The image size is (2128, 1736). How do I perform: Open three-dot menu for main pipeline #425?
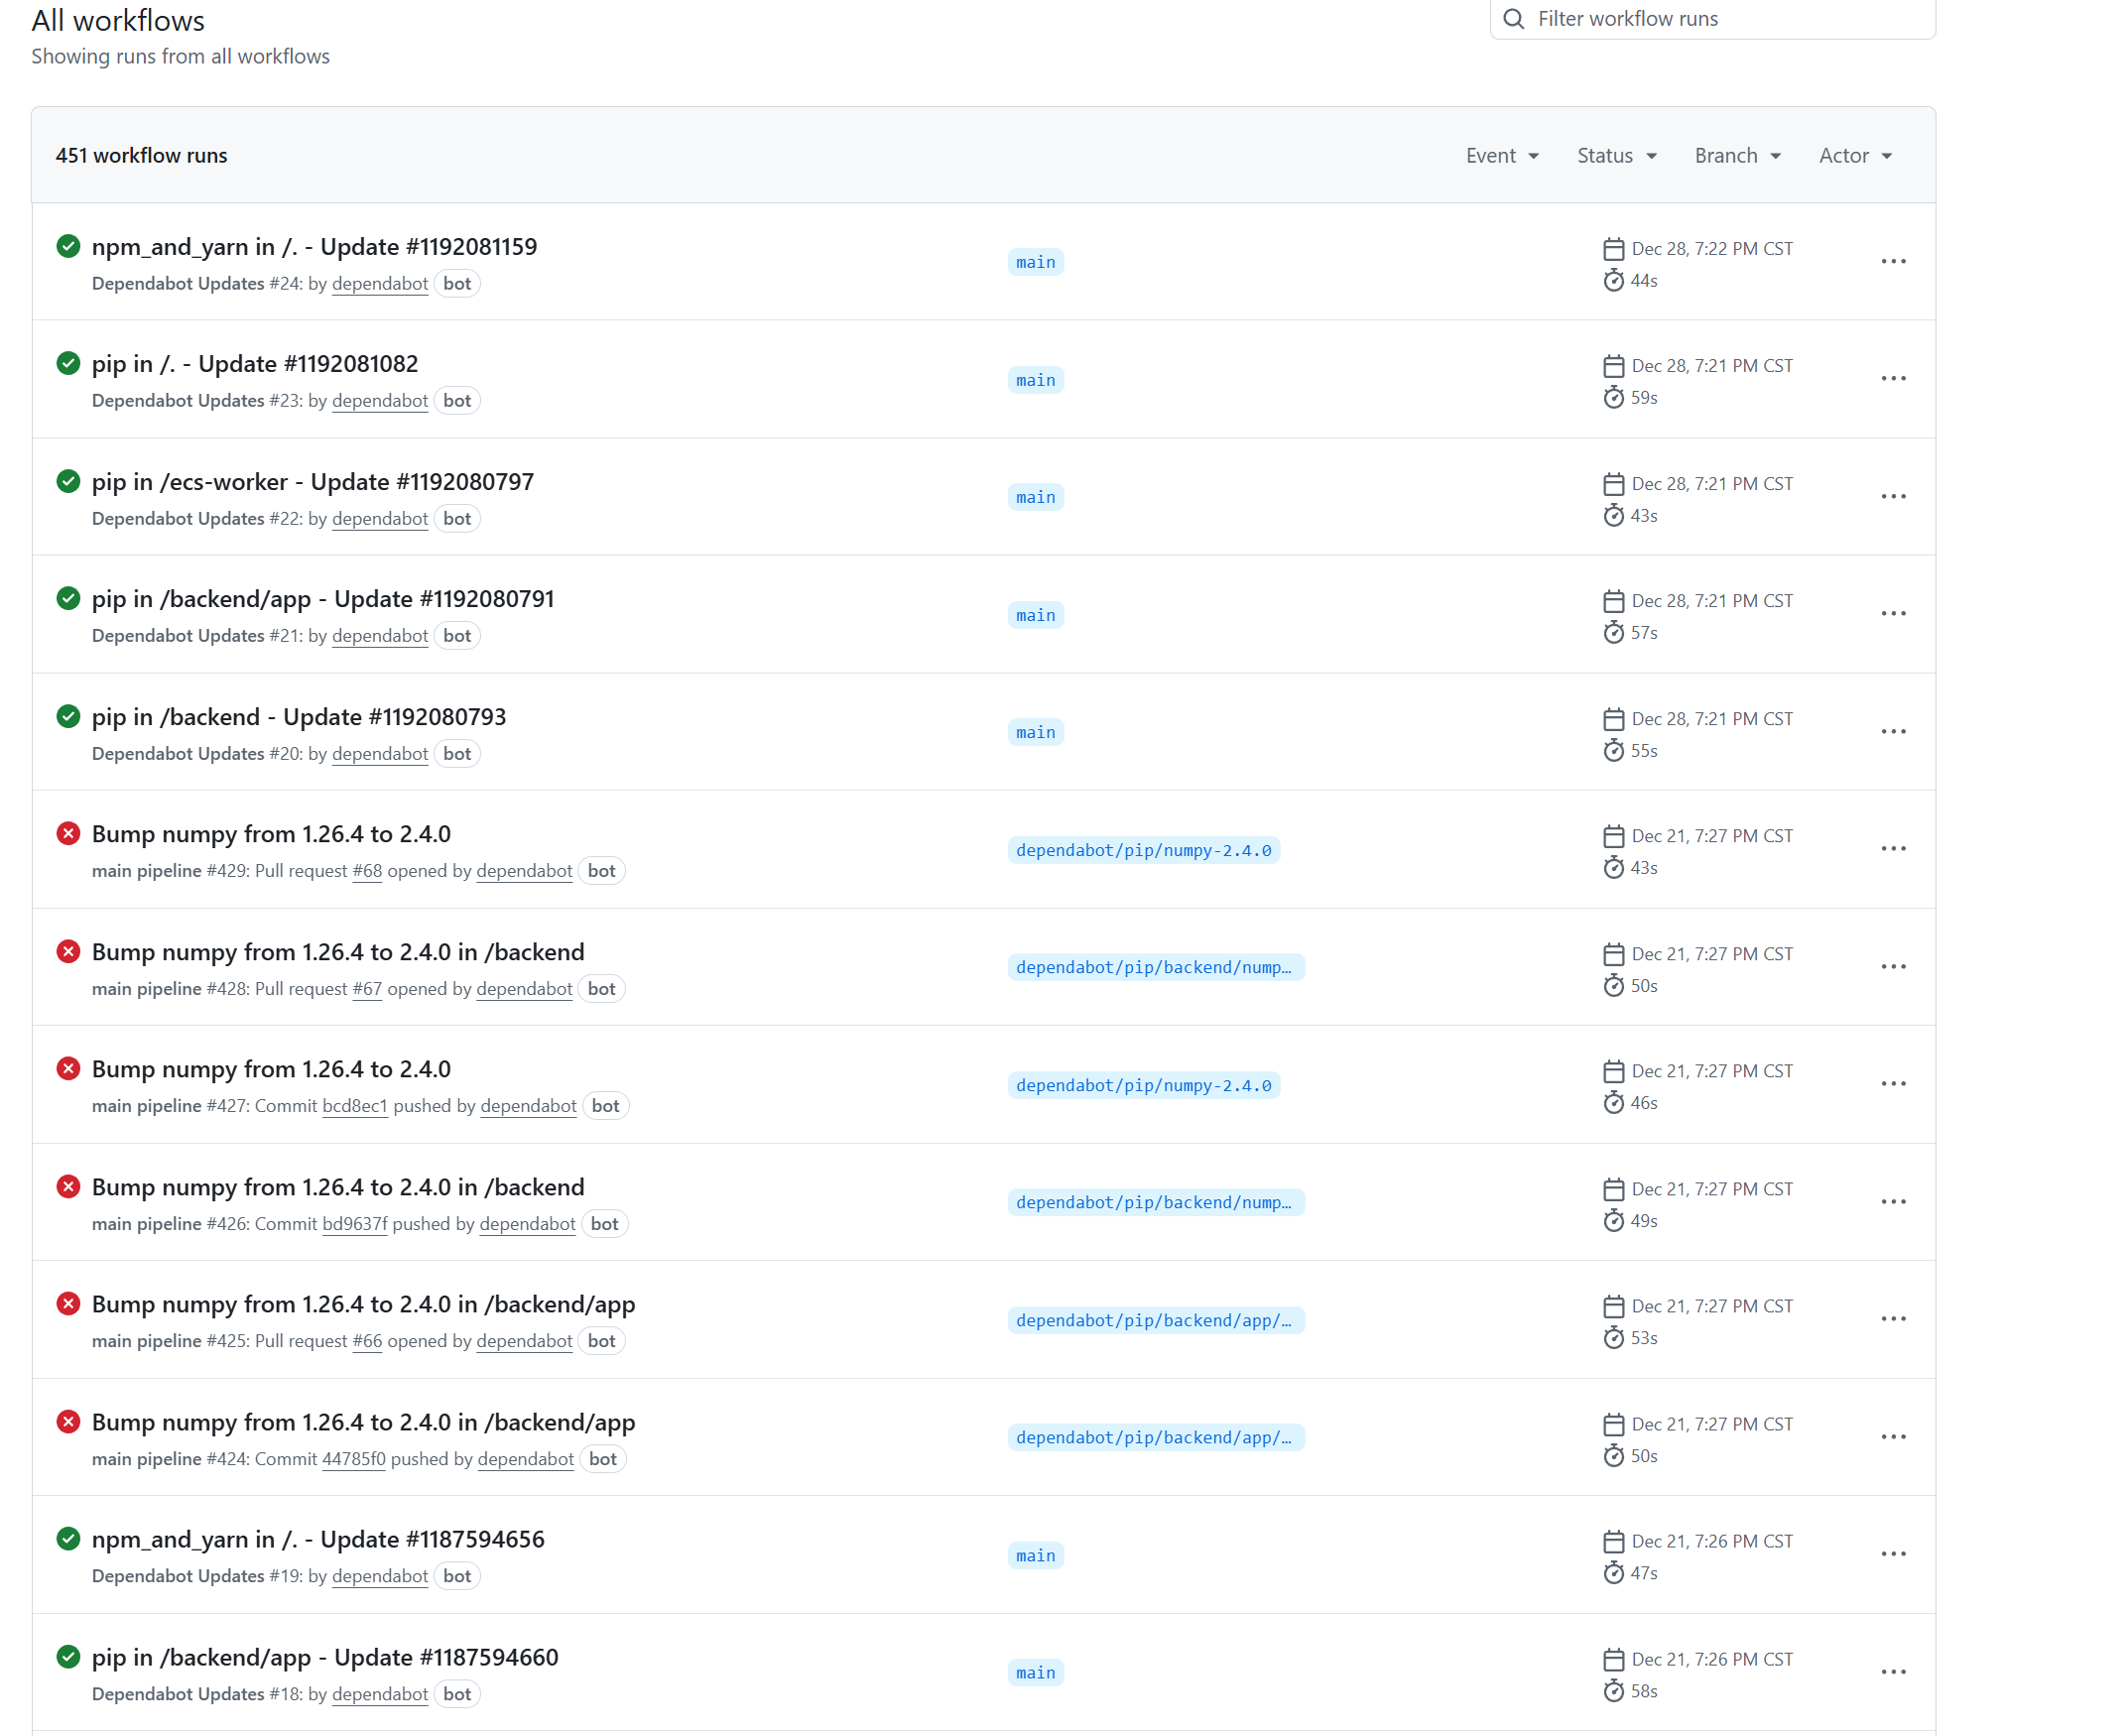1893,1319
